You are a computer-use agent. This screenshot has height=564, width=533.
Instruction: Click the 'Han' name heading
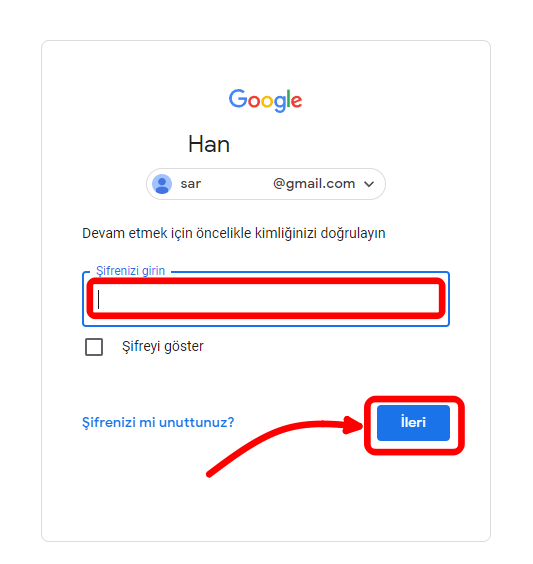click(x=209, y=145)
